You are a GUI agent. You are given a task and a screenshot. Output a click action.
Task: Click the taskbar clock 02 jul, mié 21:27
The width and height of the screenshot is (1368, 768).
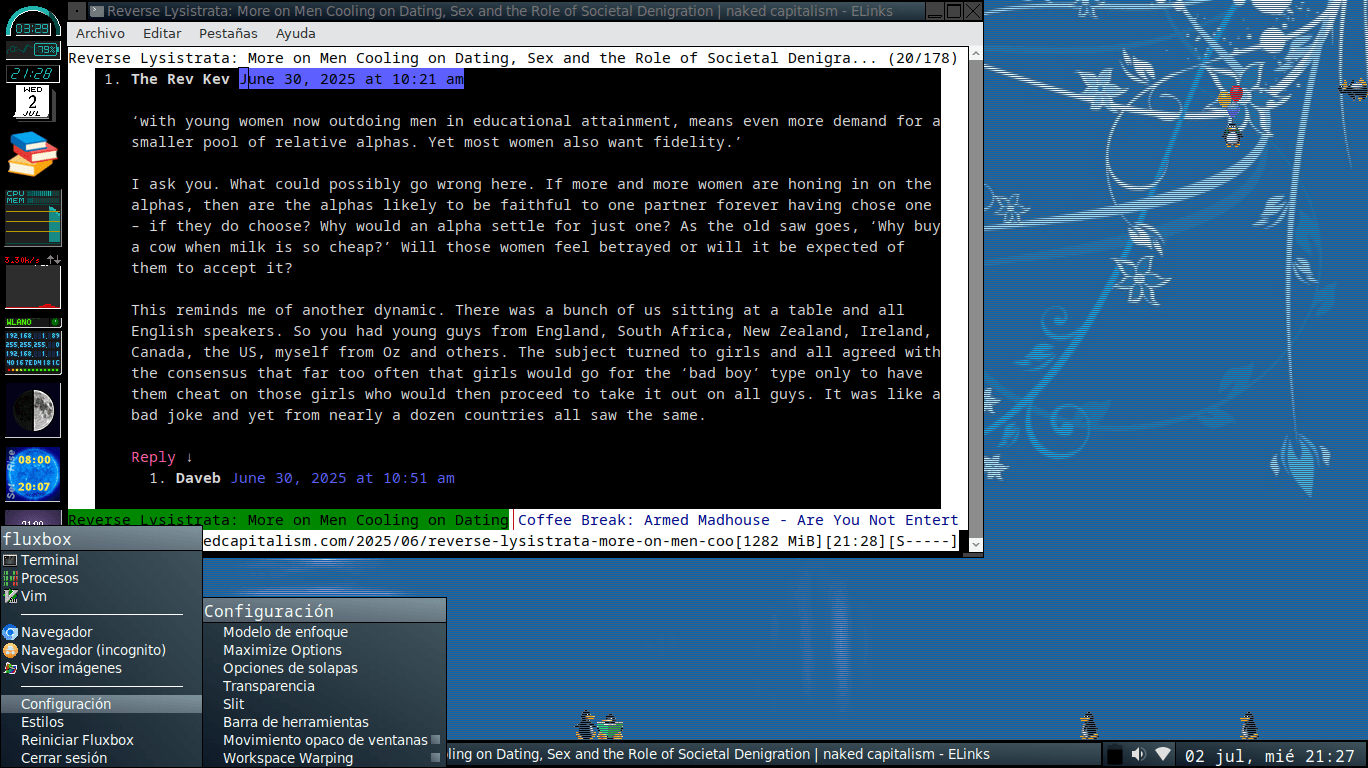point(1269,755)
